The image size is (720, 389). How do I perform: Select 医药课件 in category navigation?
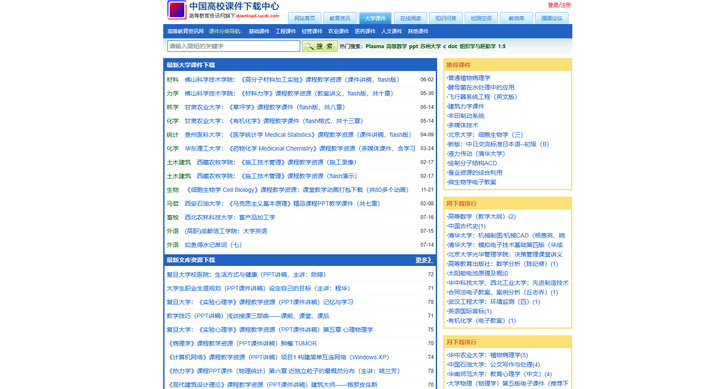point(366,32)
